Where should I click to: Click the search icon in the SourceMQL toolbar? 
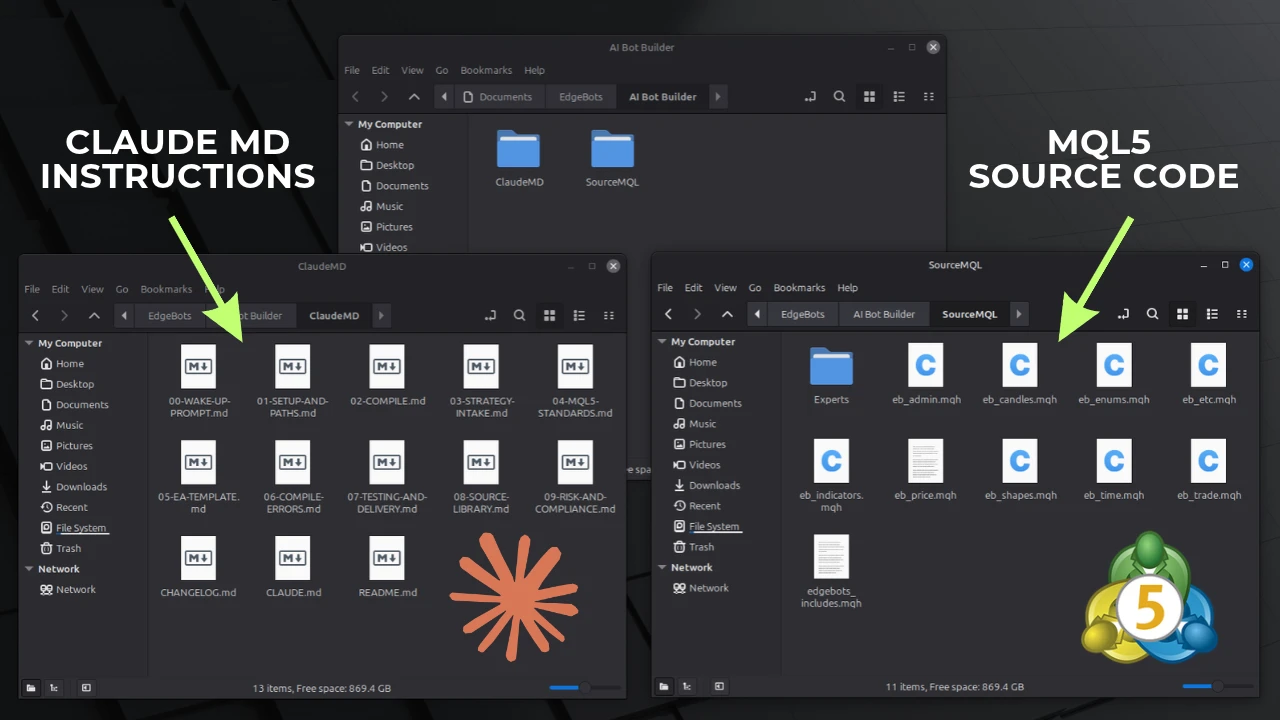tap(1152, 314)
